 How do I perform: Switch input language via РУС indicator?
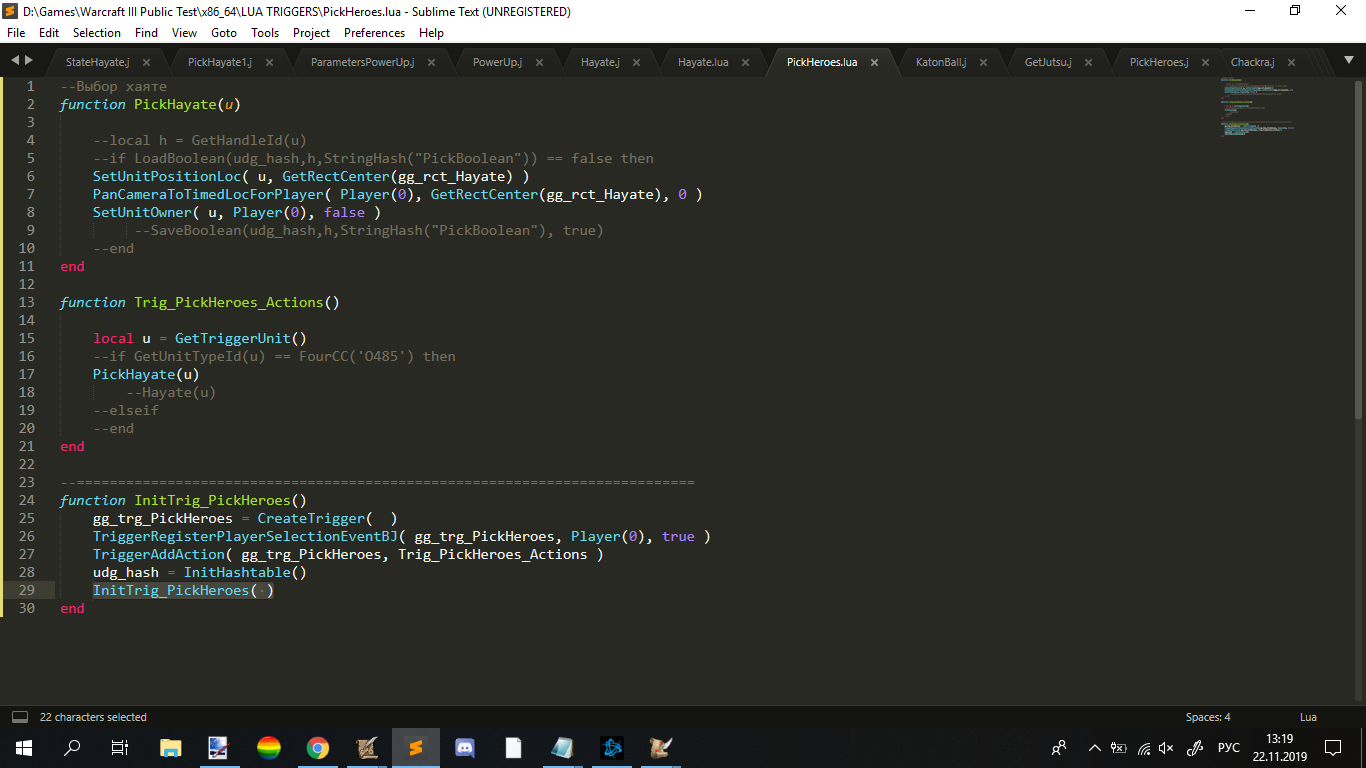[1229, 748]
